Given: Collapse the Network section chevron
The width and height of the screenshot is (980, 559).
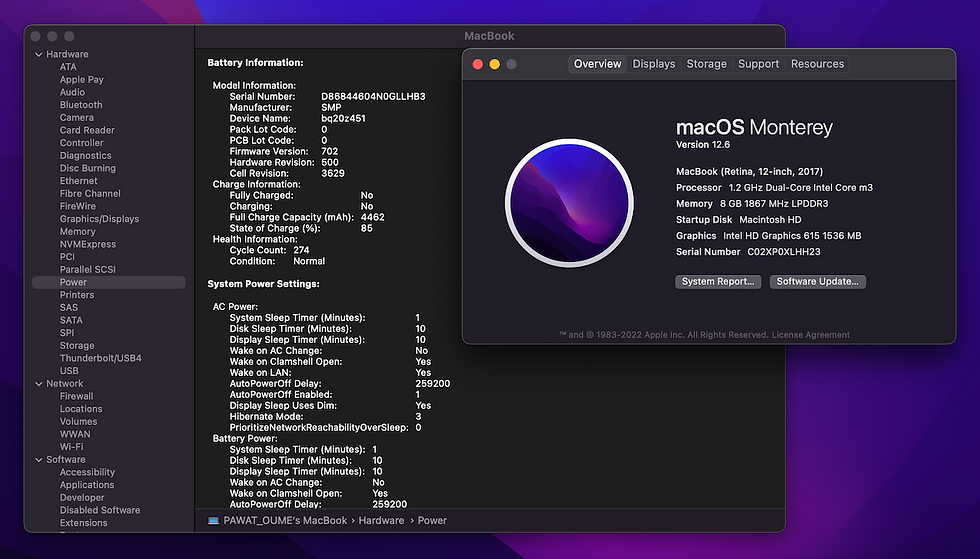Looking at the screenshot, I should pos(39,384).
